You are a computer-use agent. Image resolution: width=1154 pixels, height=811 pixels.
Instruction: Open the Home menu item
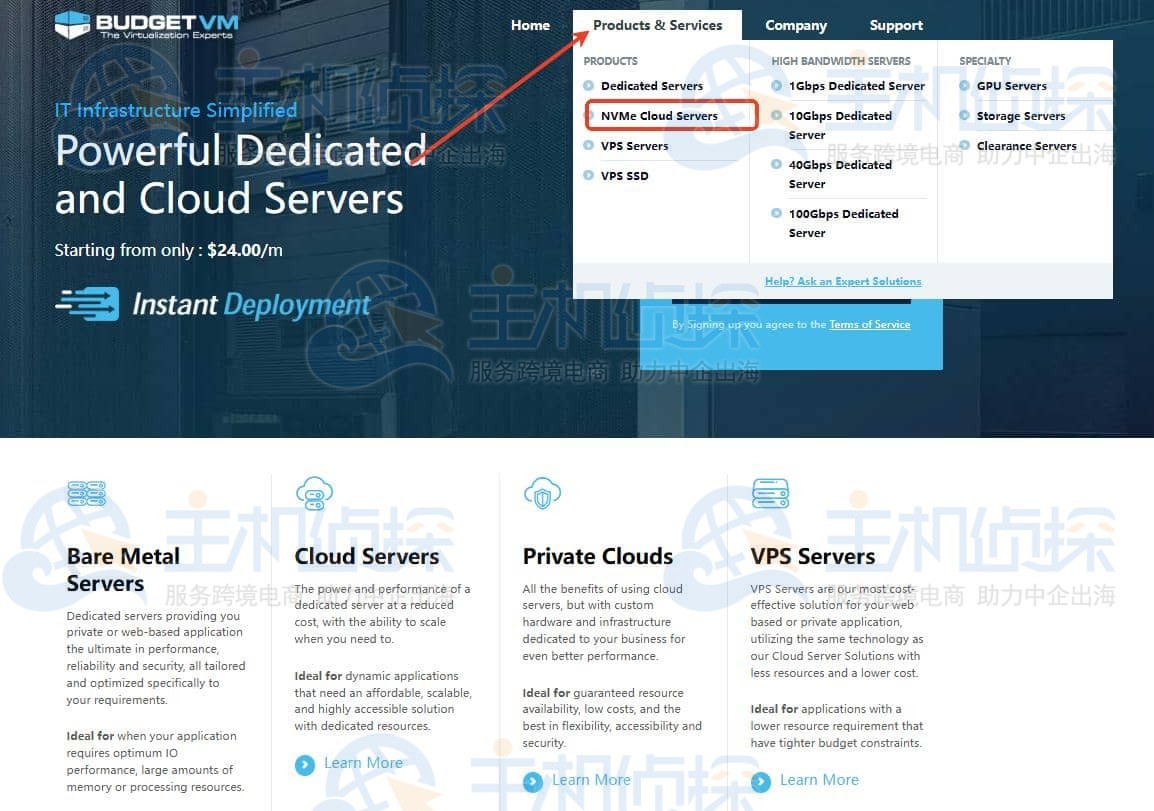530,25
